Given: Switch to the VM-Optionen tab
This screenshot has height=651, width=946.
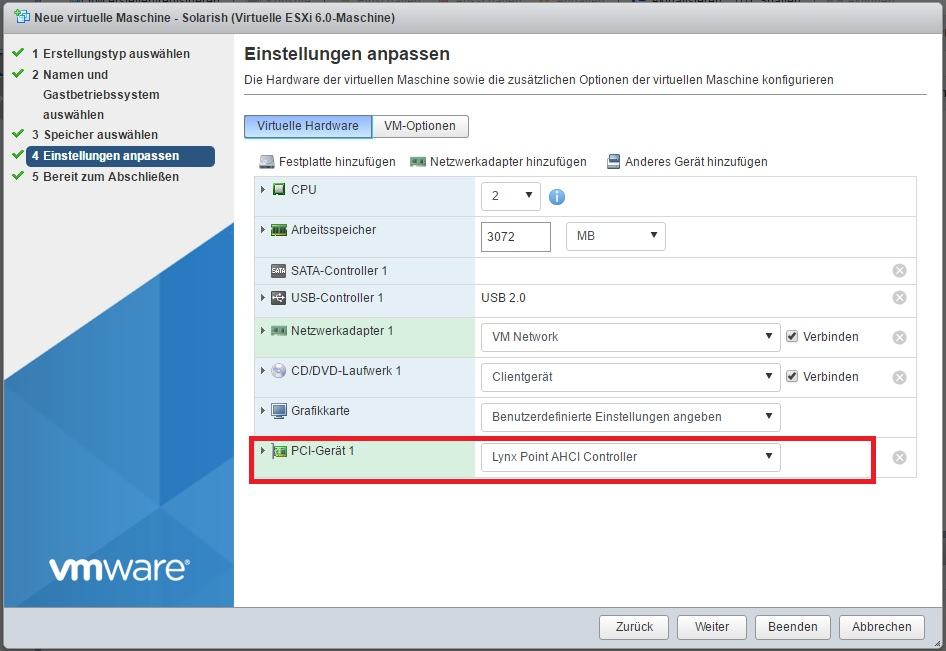Looking at the screenshot, I should click(x=420, y=126).
